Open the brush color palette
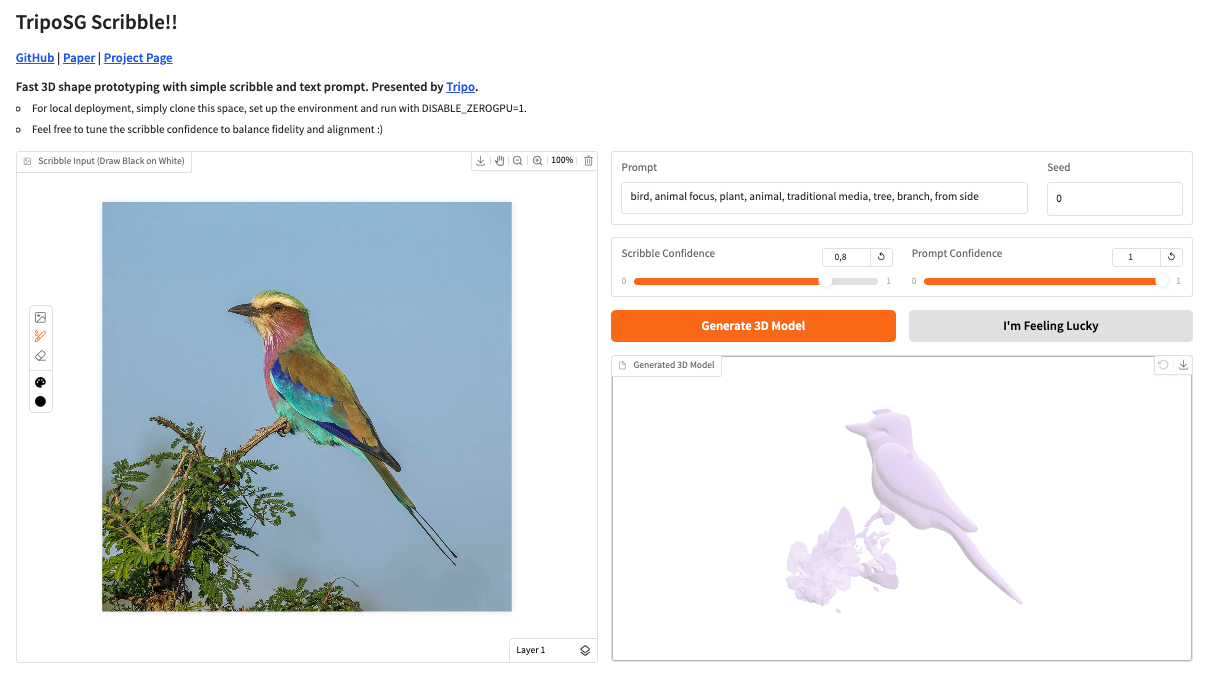Image resolution: width=1210 pixels, height=674 pixels. 41,382
